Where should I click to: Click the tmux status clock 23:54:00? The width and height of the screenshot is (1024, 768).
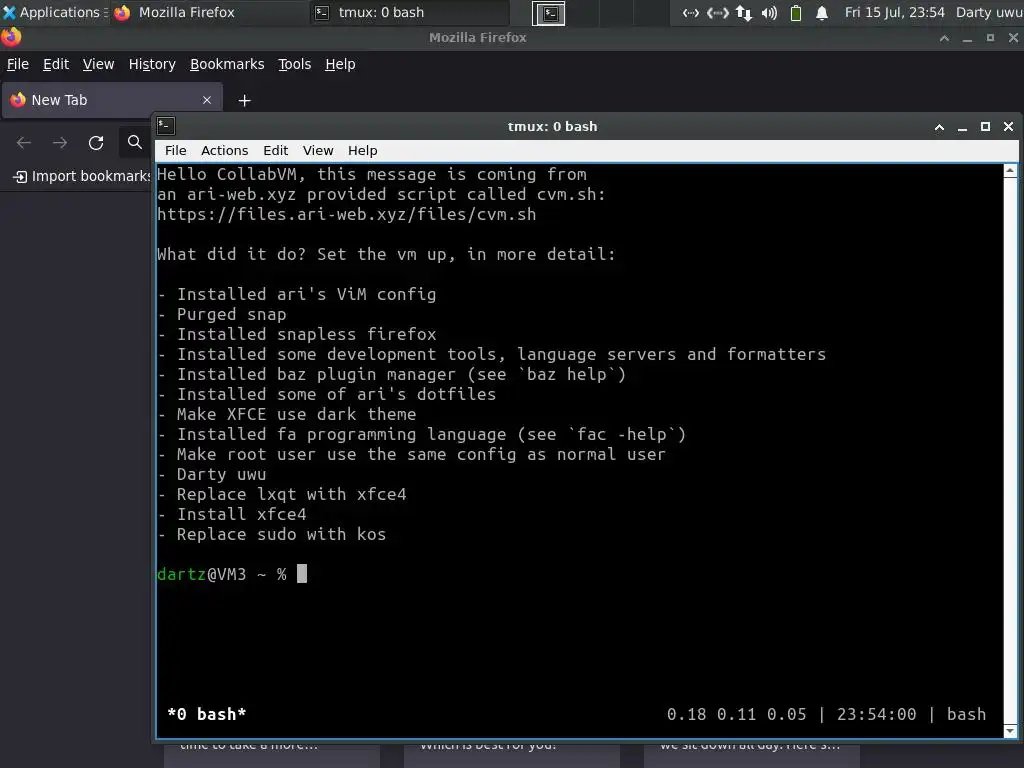pyautogui.click(x=876, y=714)
